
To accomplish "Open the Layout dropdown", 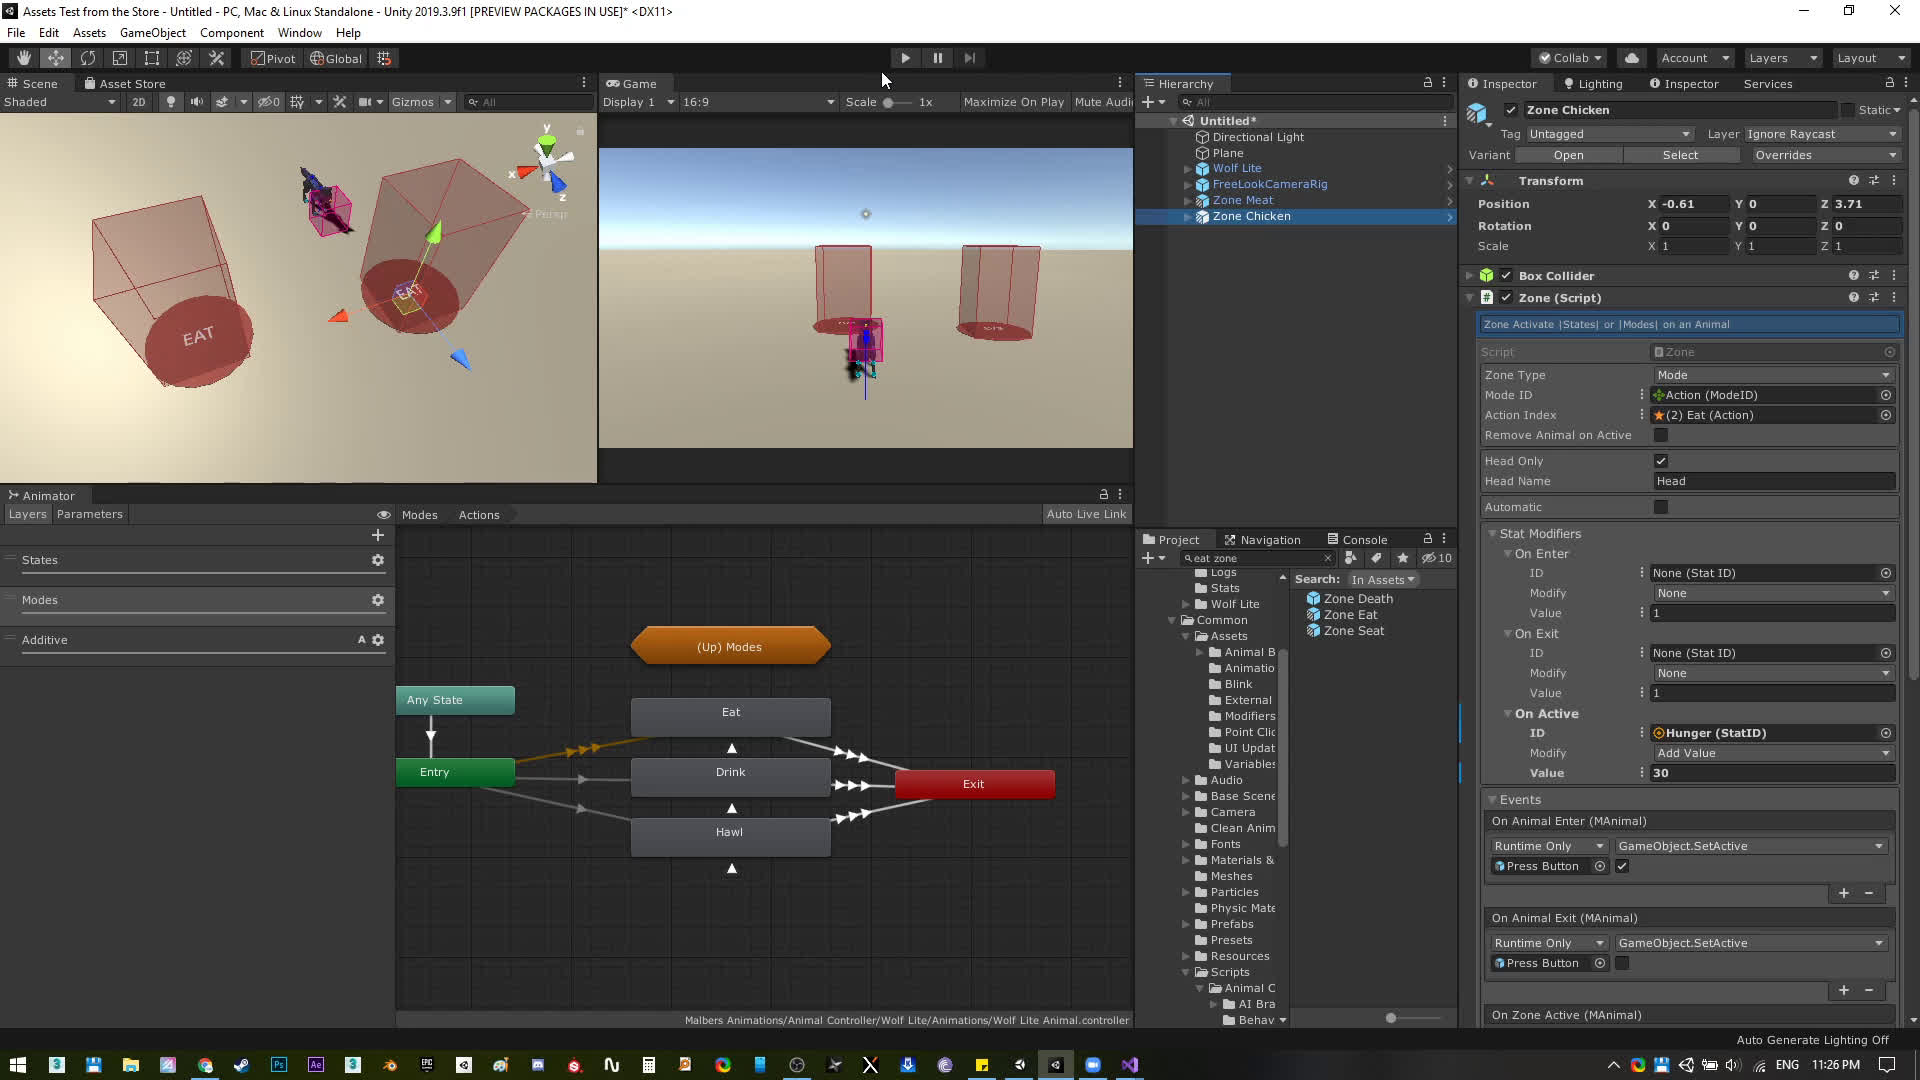I will (x=1870, y=58).
